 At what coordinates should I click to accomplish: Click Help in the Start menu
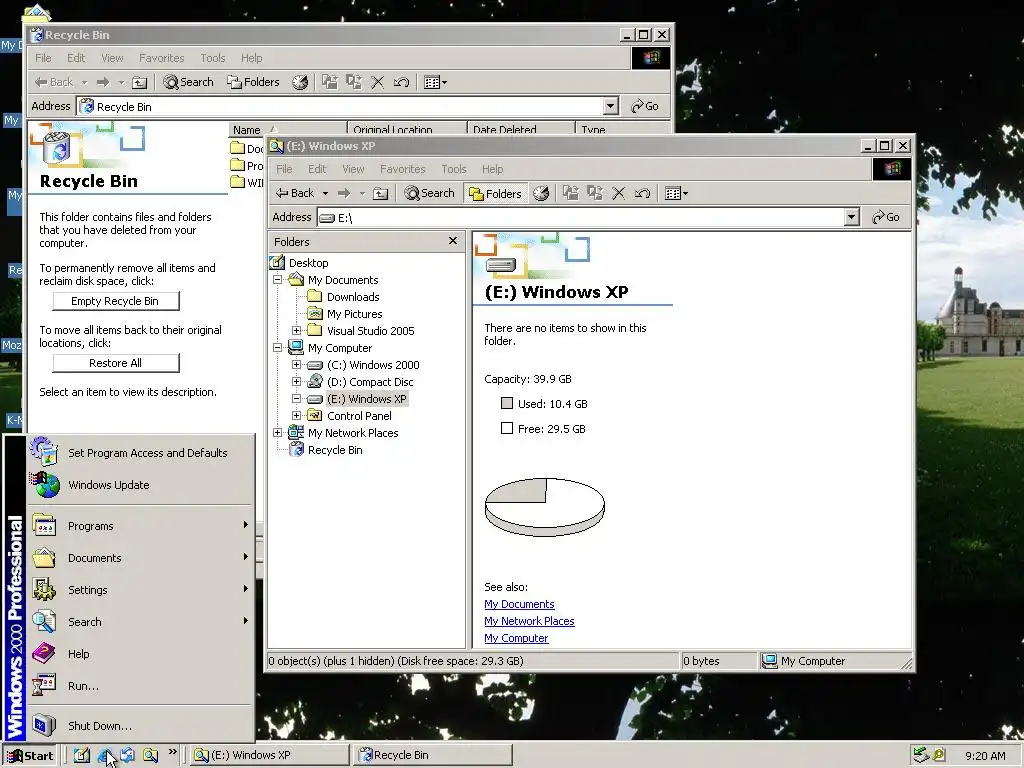pyautogui.click(x=140, y=654)
